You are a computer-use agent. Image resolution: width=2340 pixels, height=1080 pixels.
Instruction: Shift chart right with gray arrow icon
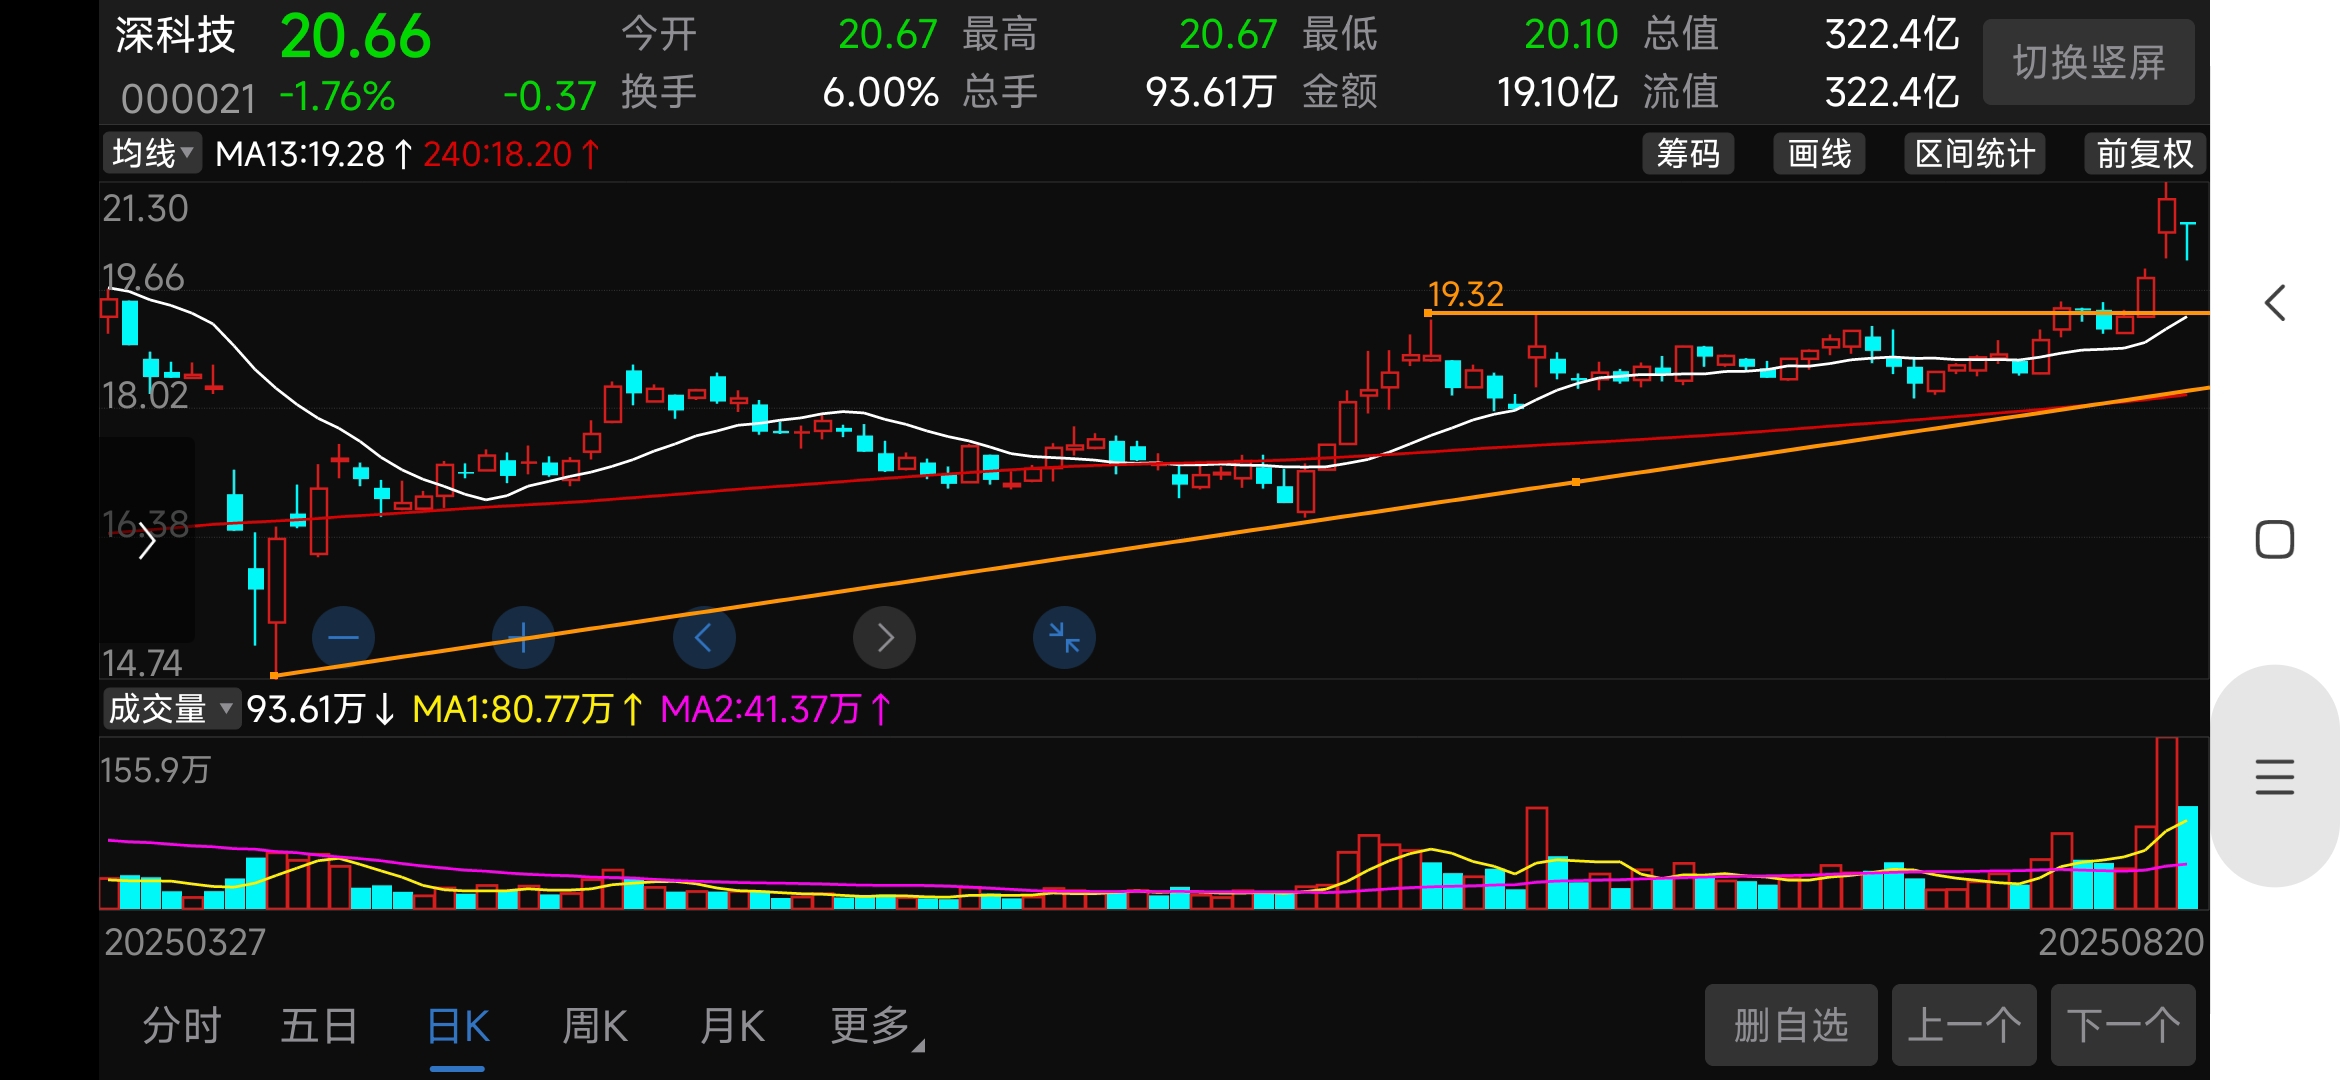point(884,637)
